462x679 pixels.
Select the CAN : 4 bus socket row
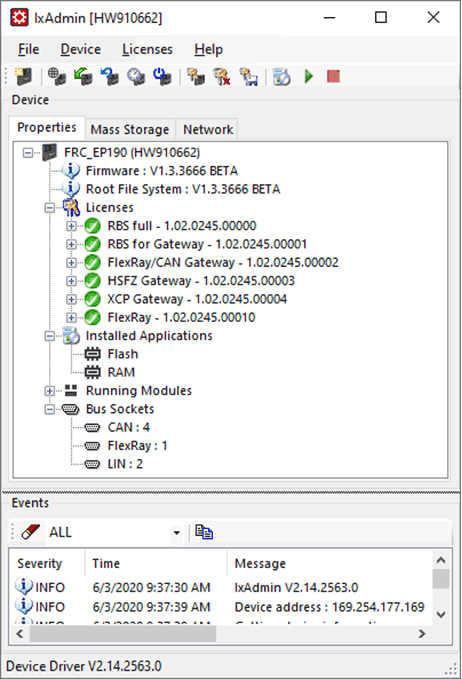[129, 427]
